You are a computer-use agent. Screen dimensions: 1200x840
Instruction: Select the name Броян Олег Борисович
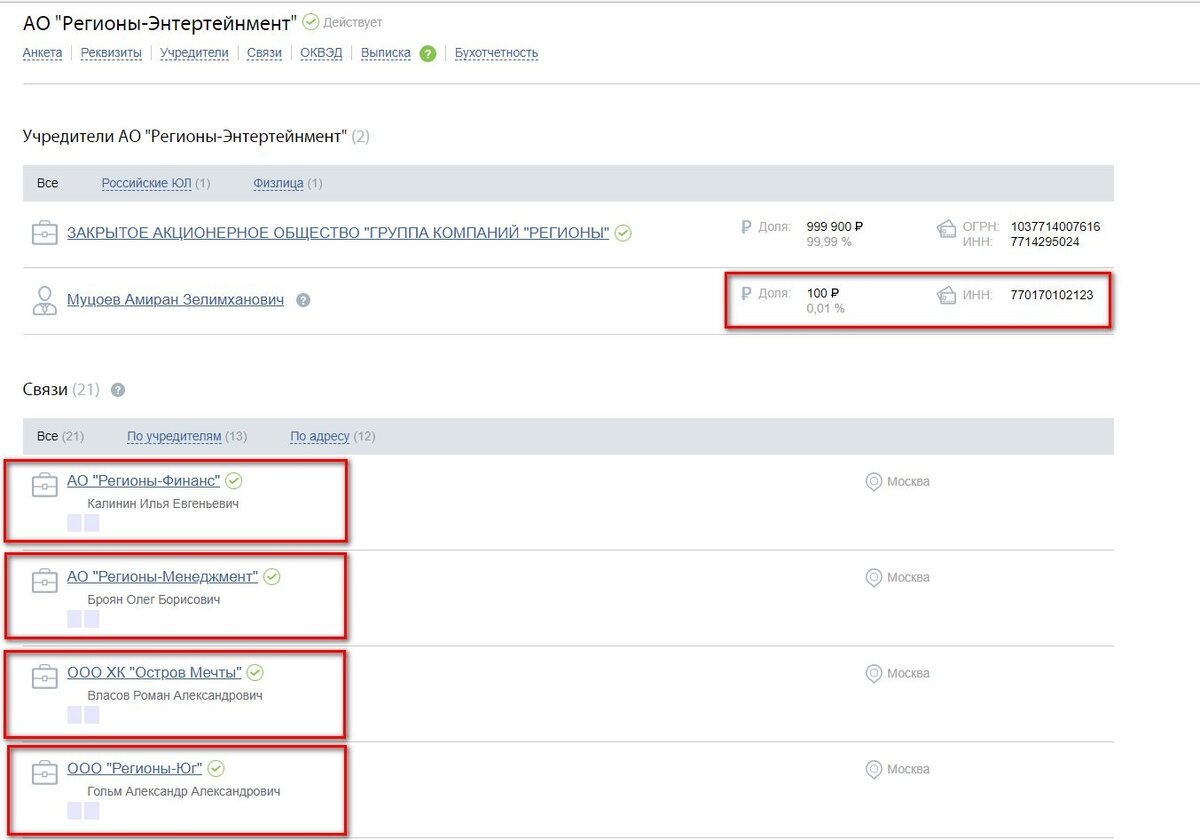click(x=154, y=600)
